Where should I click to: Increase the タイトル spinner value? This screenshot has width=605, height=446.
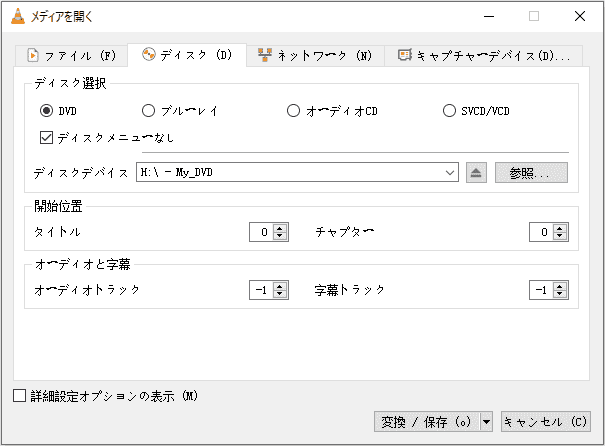281,228
